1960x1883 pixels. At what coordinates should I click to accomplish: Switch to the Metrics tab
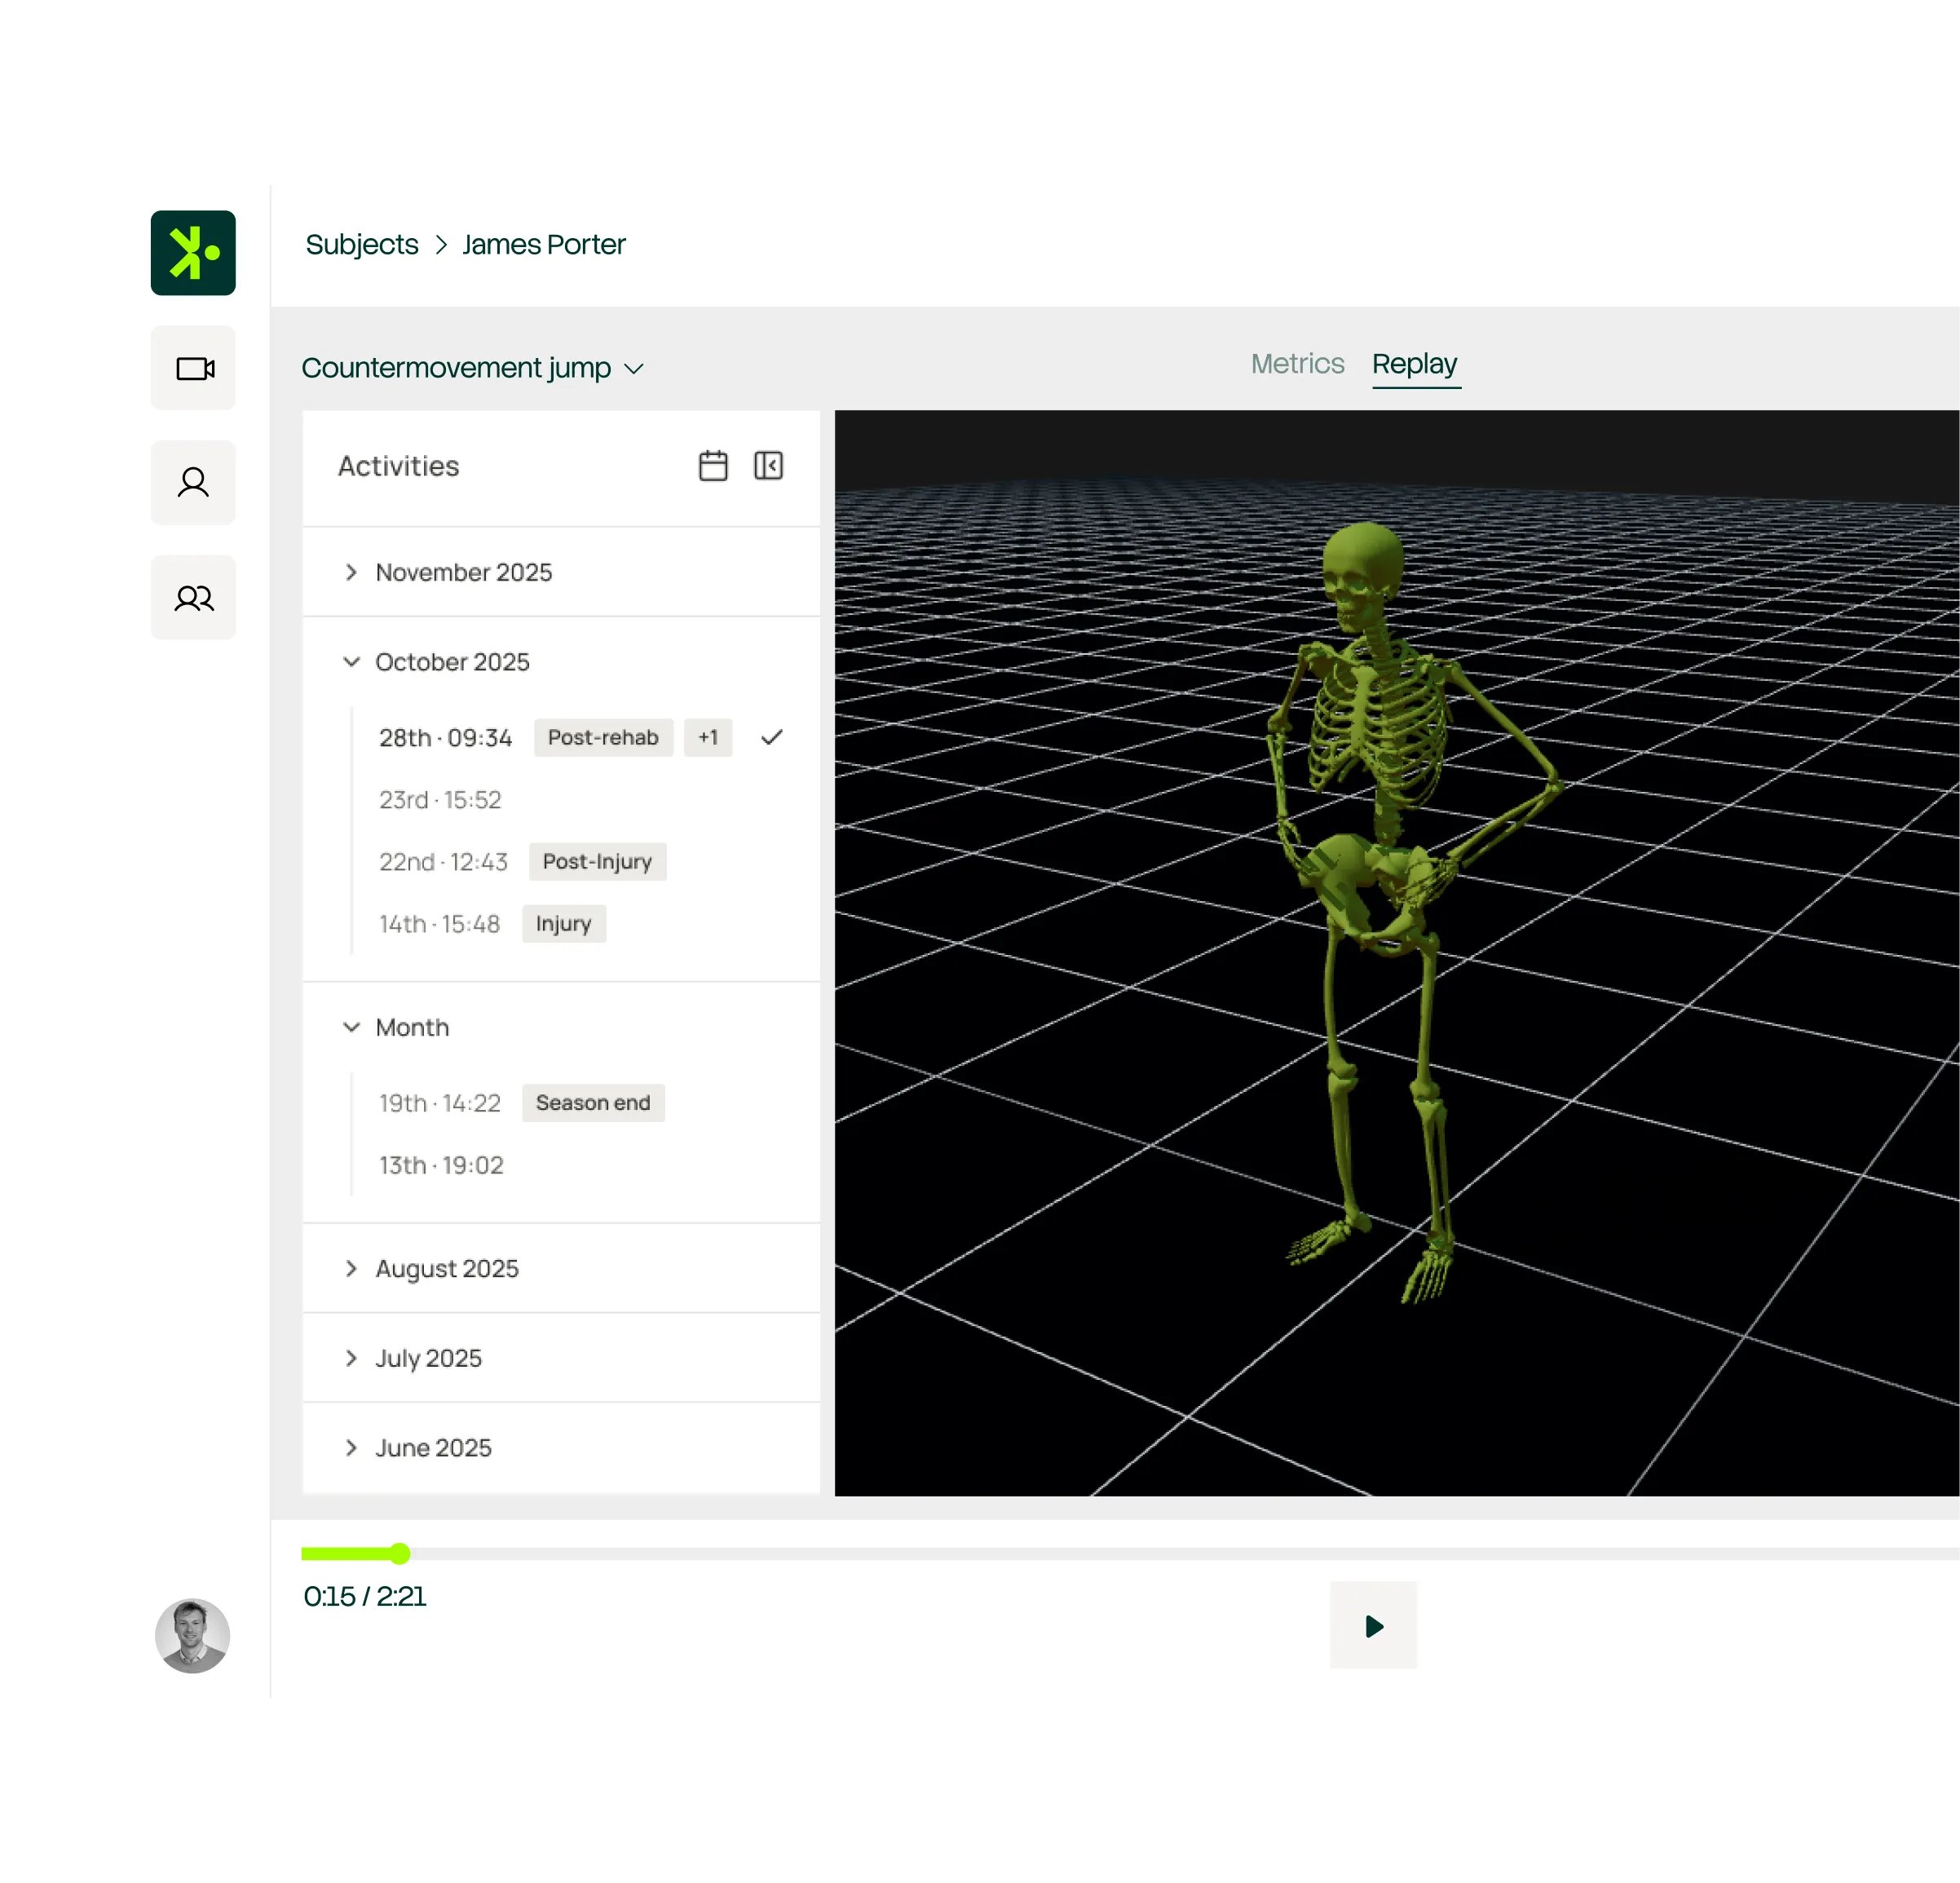coord(1297,363)
